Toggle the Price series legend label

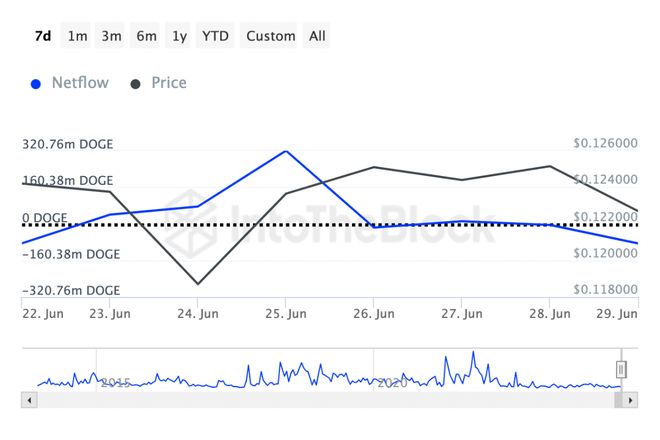pyautogui.click(x=168, y=83)
